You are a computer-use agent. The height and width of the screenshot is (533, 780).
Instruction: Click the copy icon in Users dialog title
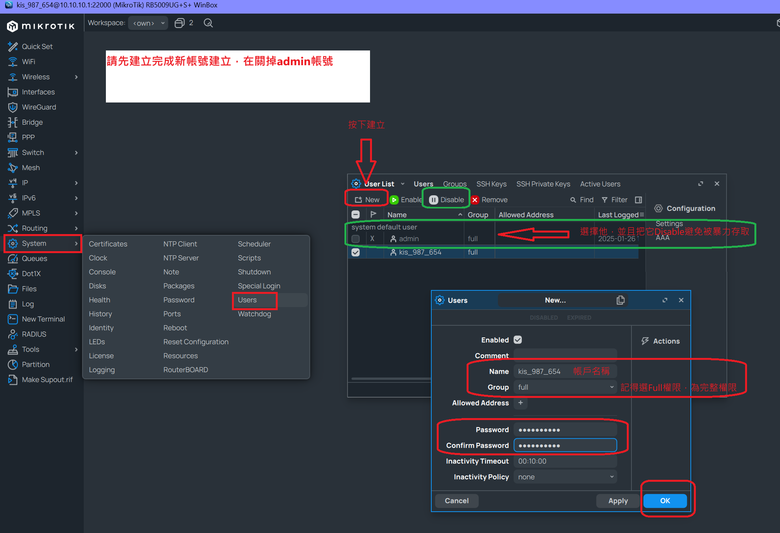[620, 300]
